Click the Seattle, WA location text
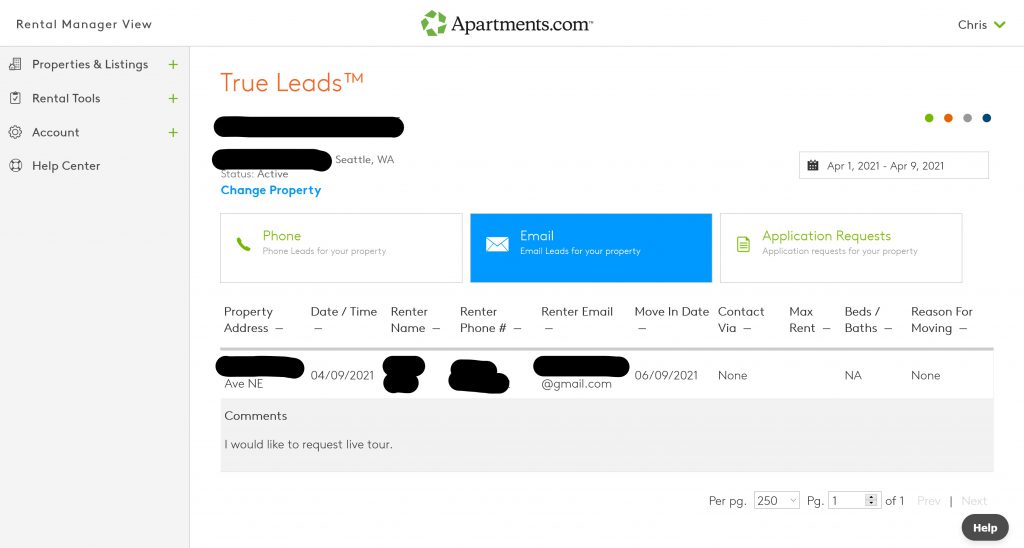Viewport: 1024px width, 548px height. coord(364,159)
